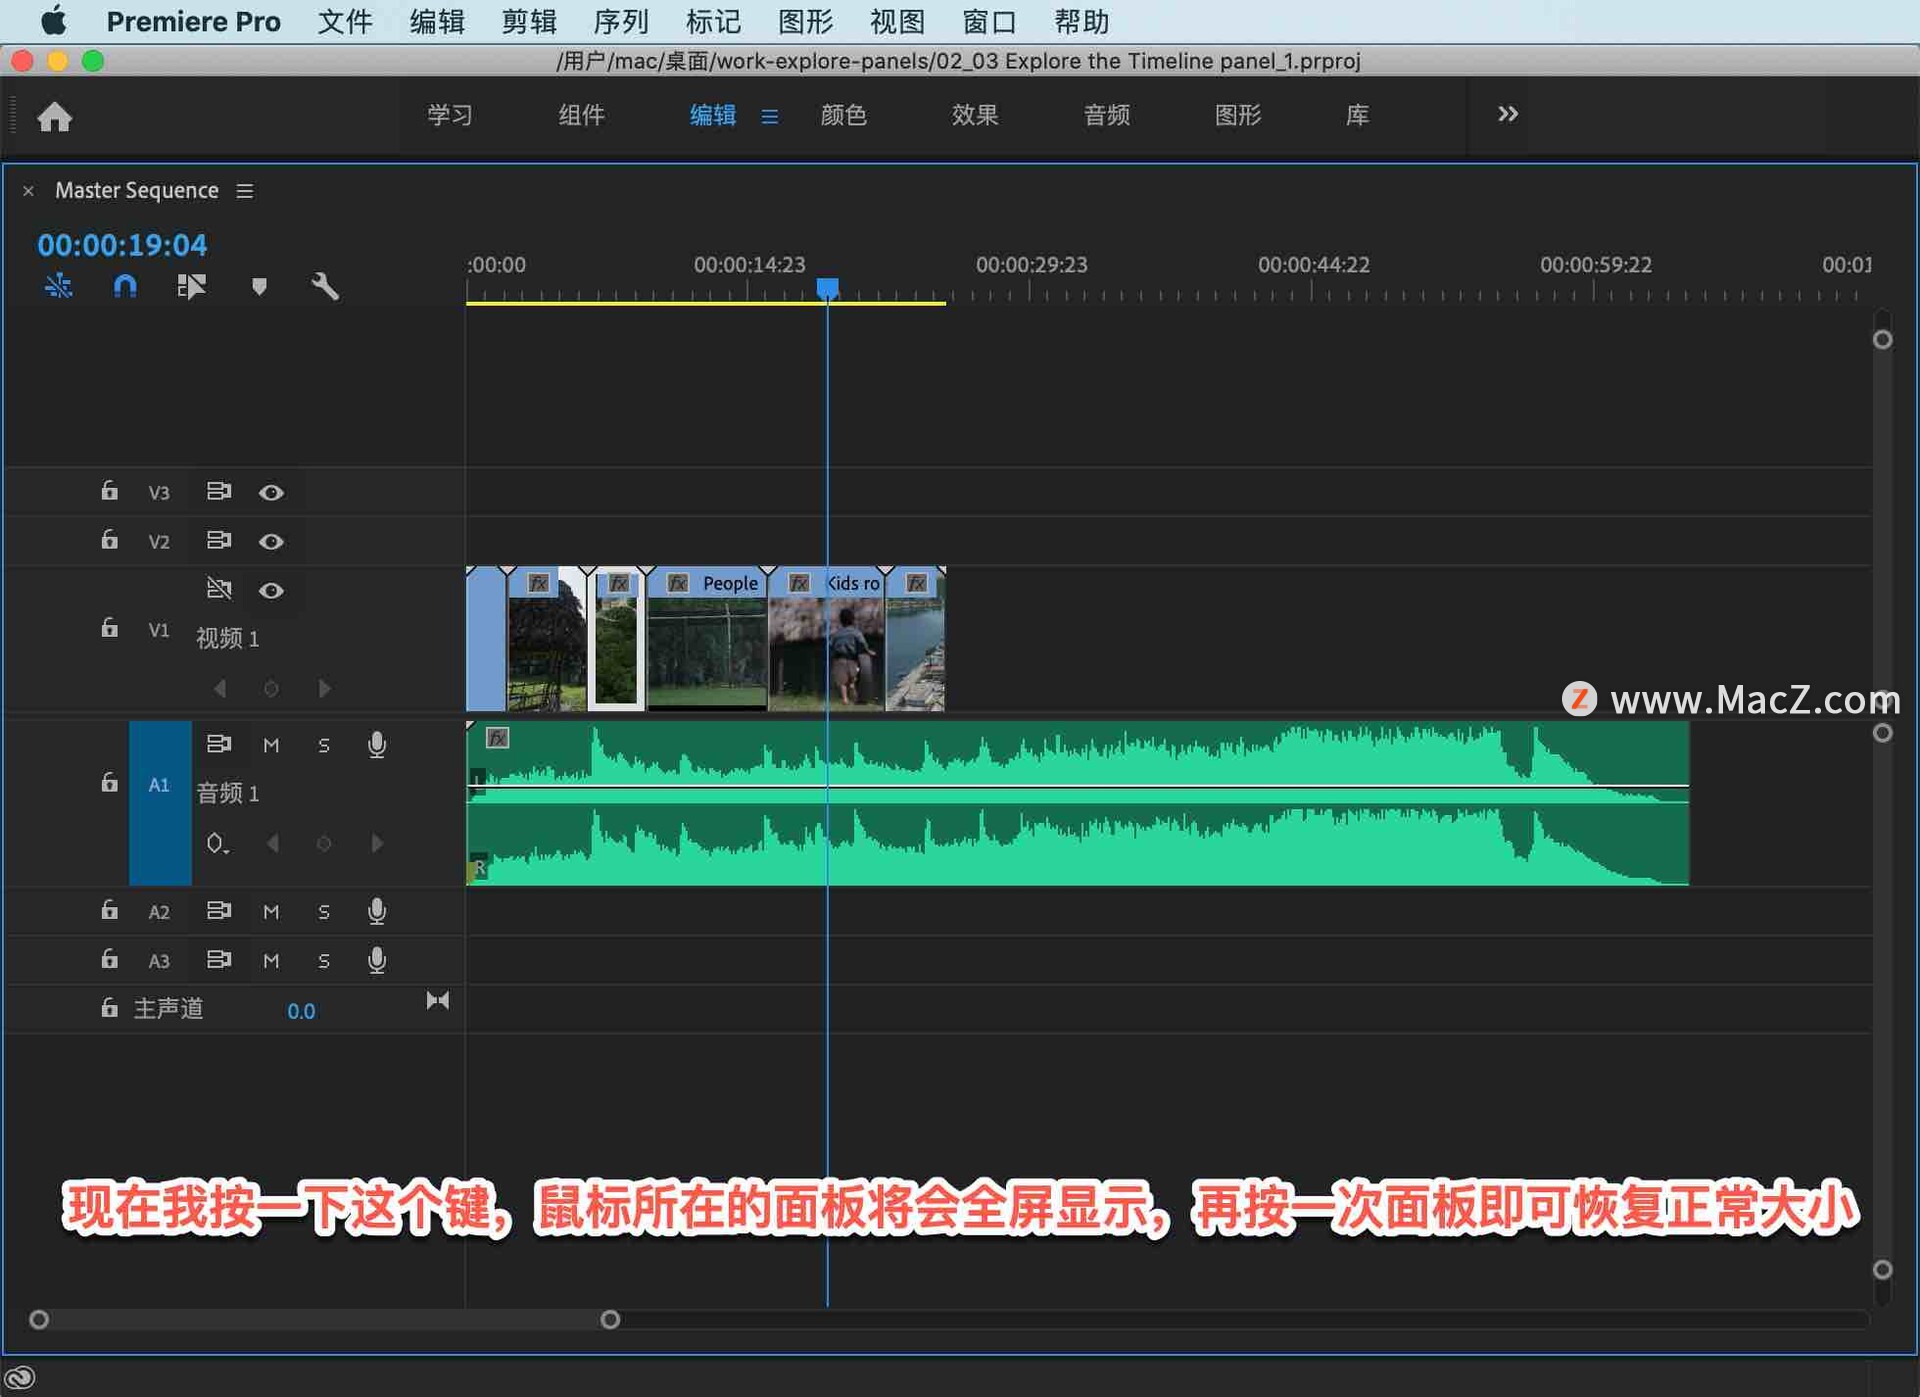Image resolution: width=1920 pixels, height=1397 pixels.
Task: Click master track output meter icon
Action: coord(438,1000)
